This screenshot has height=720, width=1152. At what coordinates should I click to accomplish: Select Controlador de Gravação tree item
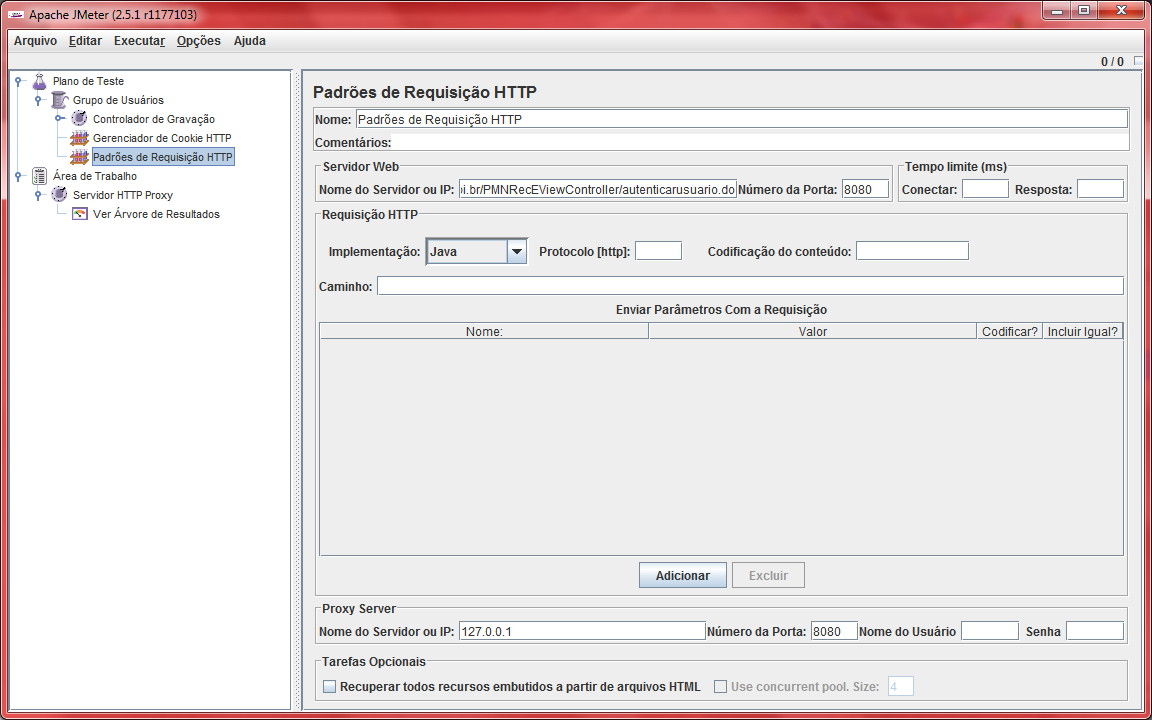click(x=154, y=119)
